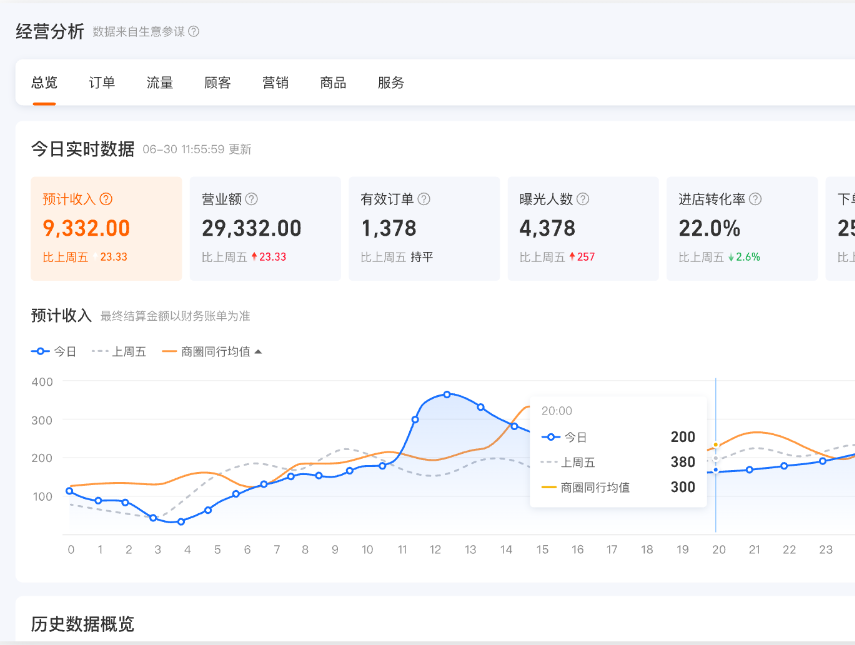Screen dimensions: 855x645
Task: Hide 商圈同行均值 series via legend
Action: pyautogui.click(x=206, y=352)
